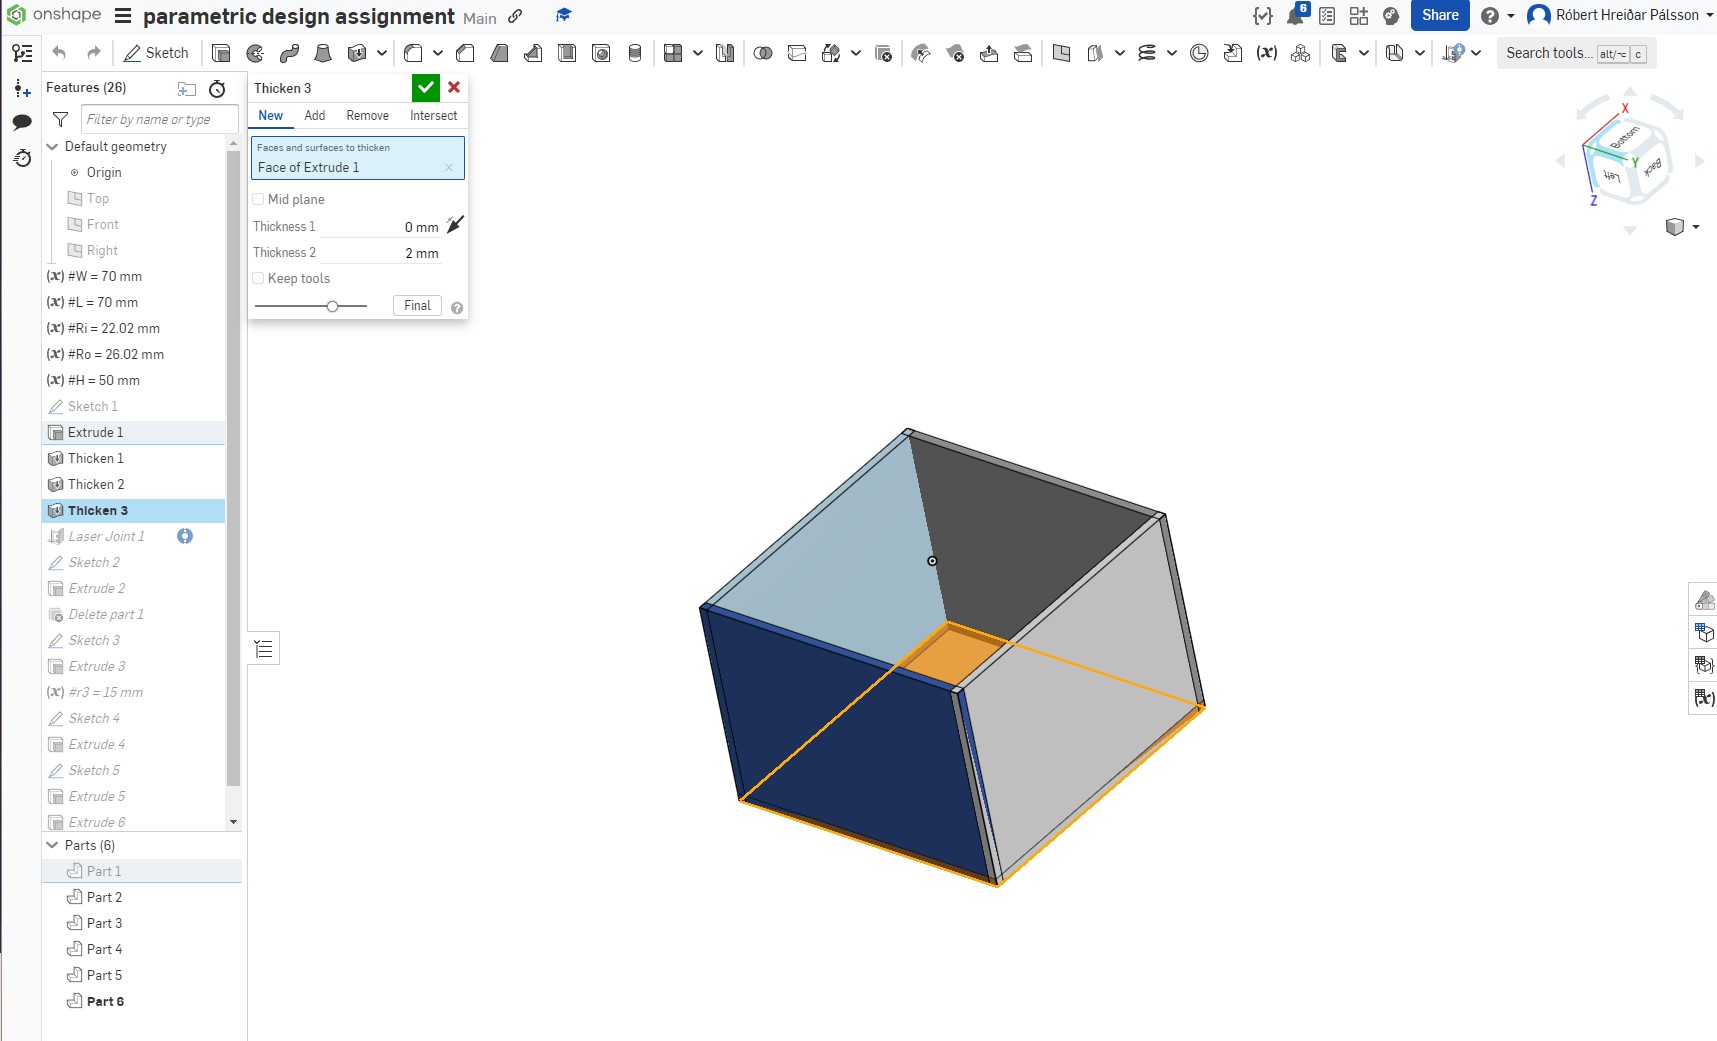Viewport: 1717px width, 1041px height.
Task: Select the Thicken 2 feature
Action: pyautogui.click(x=134, y=484)
